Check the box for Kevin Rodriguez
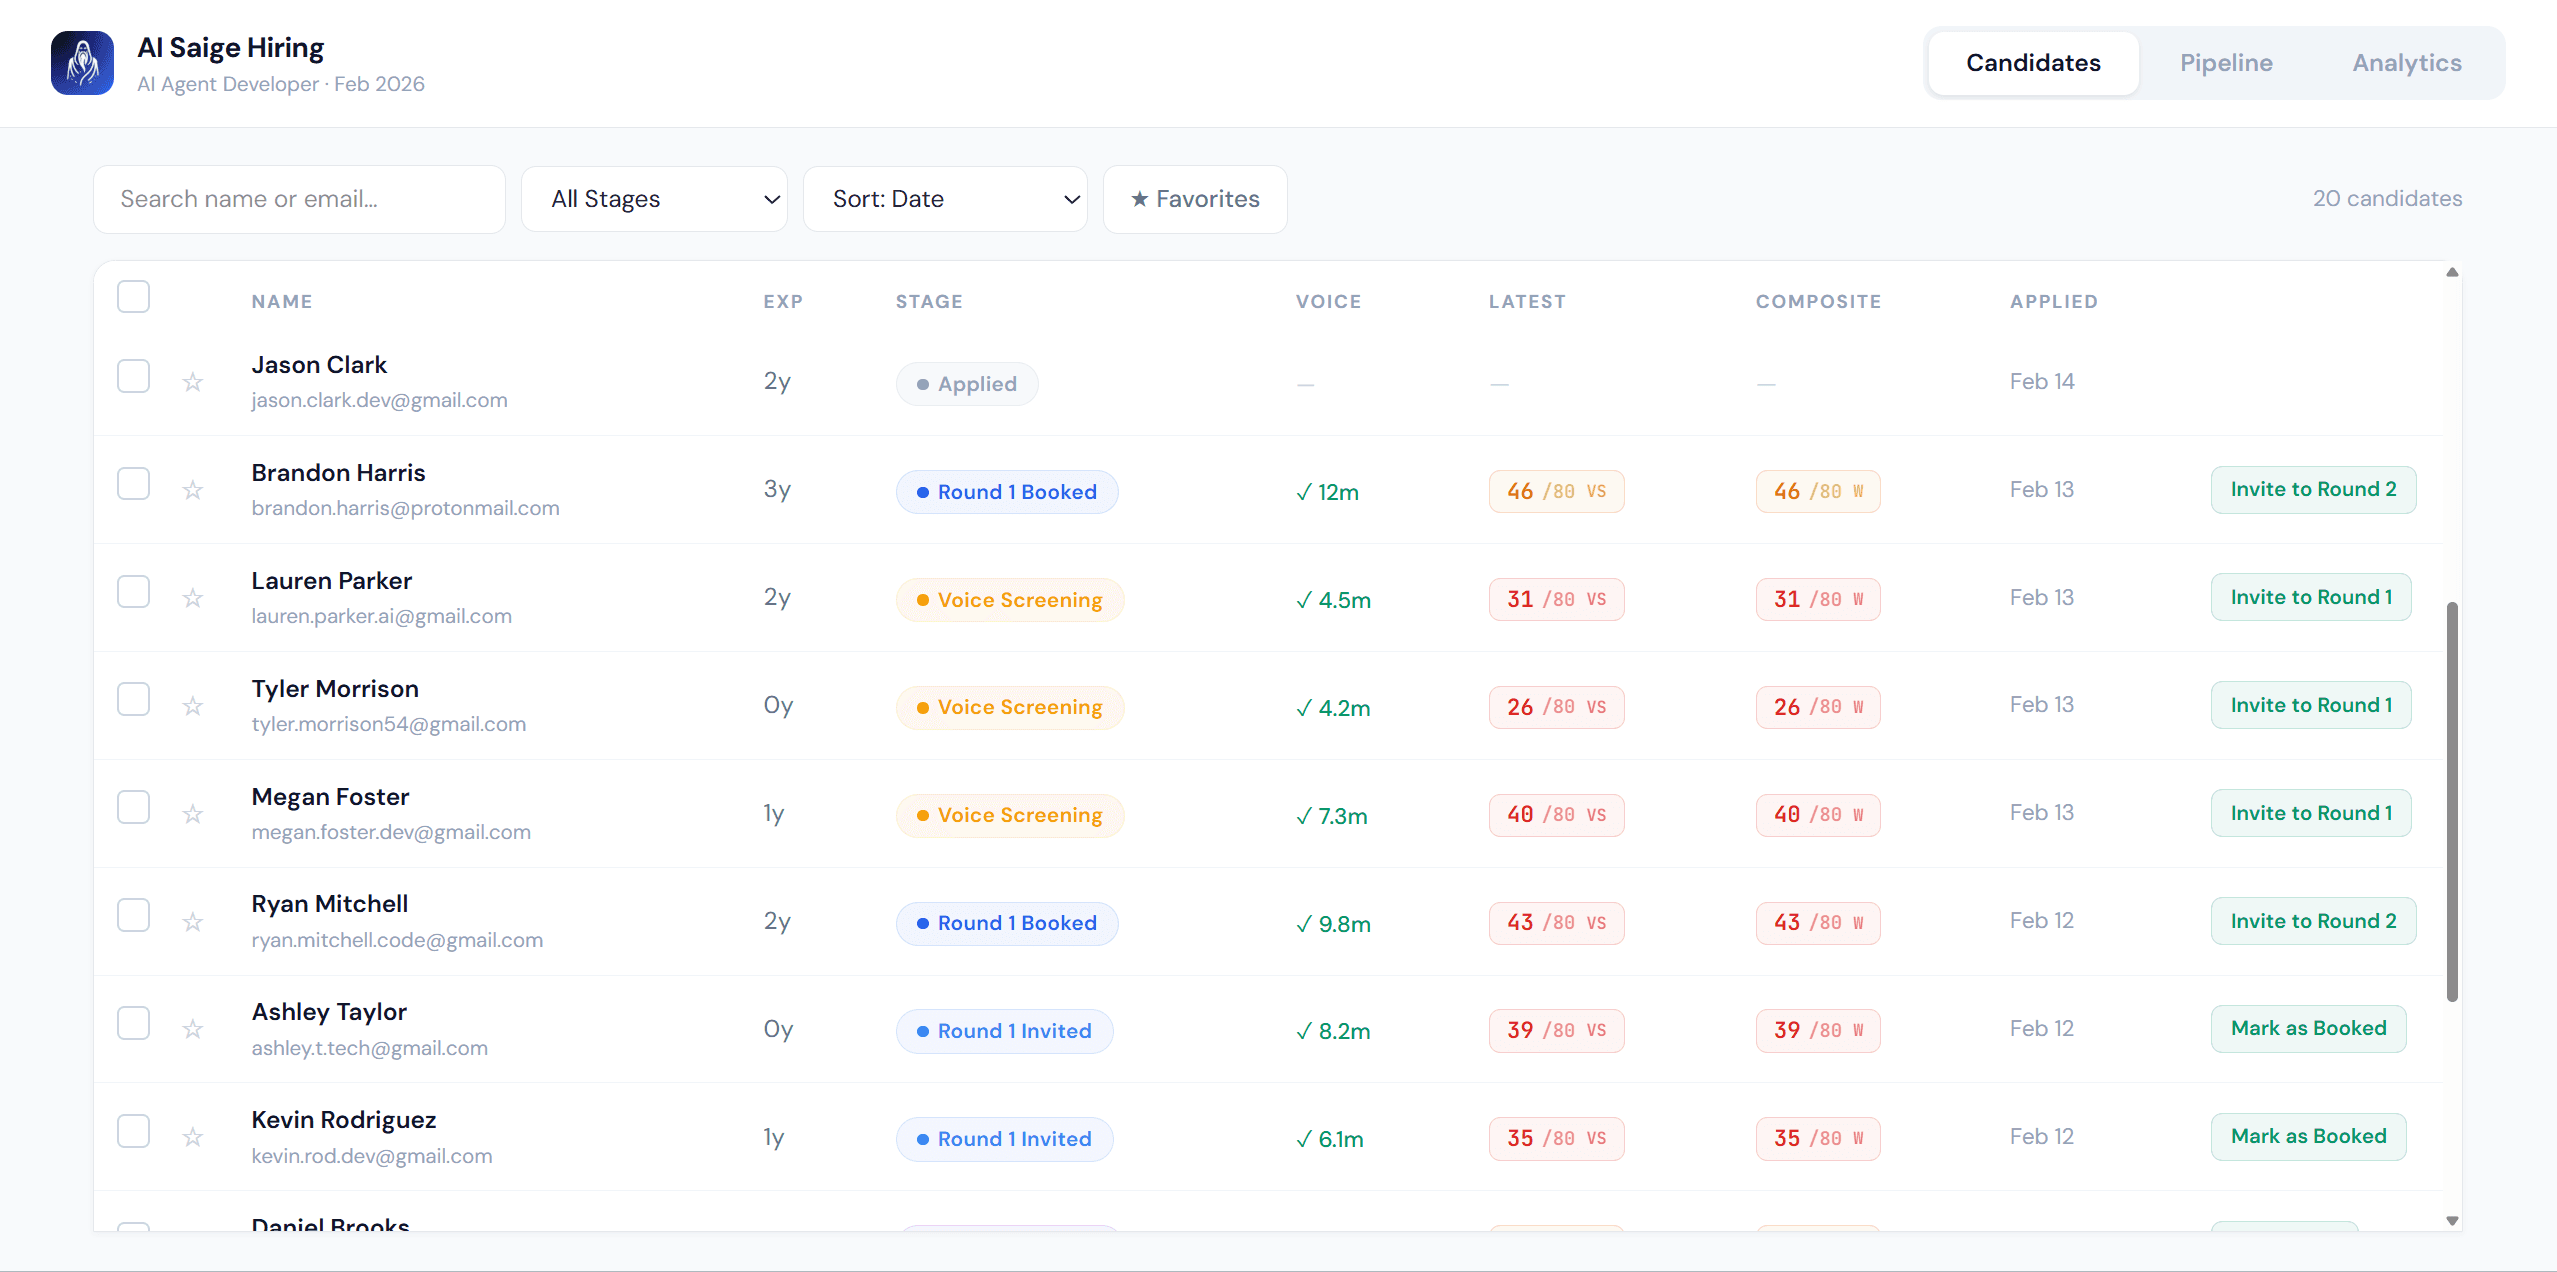This screenshot has width=2557, height=1272. point(133,1131)
